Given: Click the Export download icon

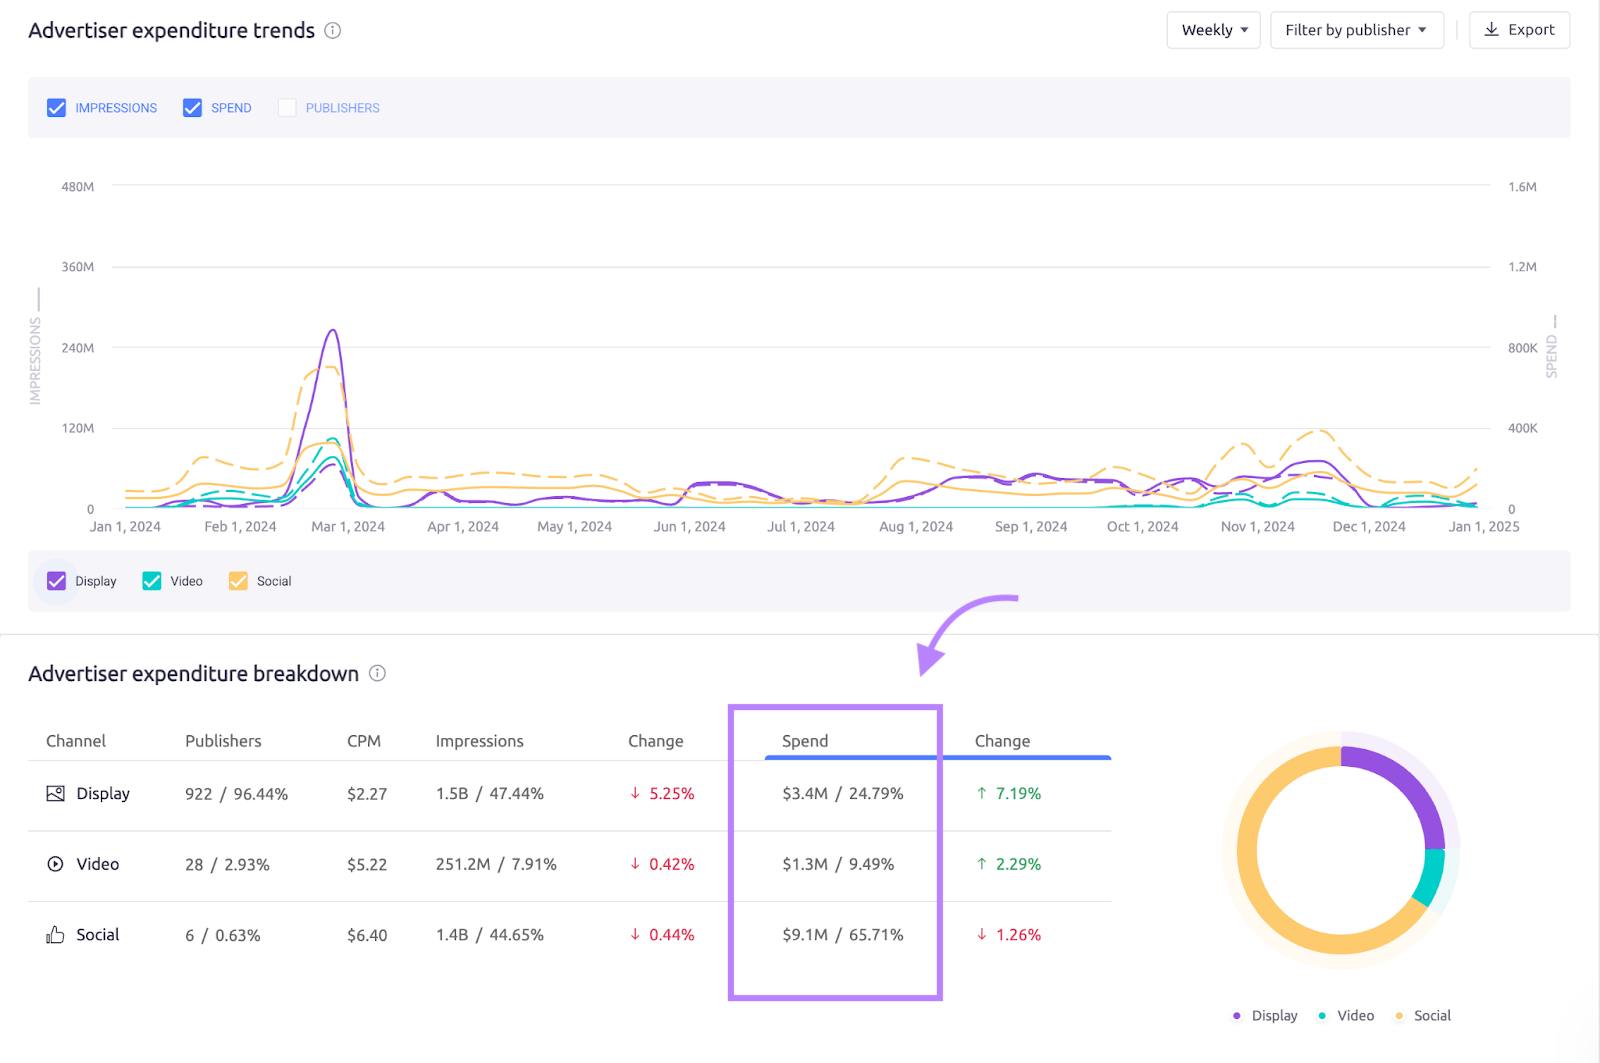Looking at the screenshot, I should pyautogui.click(x=1491, y=30).
